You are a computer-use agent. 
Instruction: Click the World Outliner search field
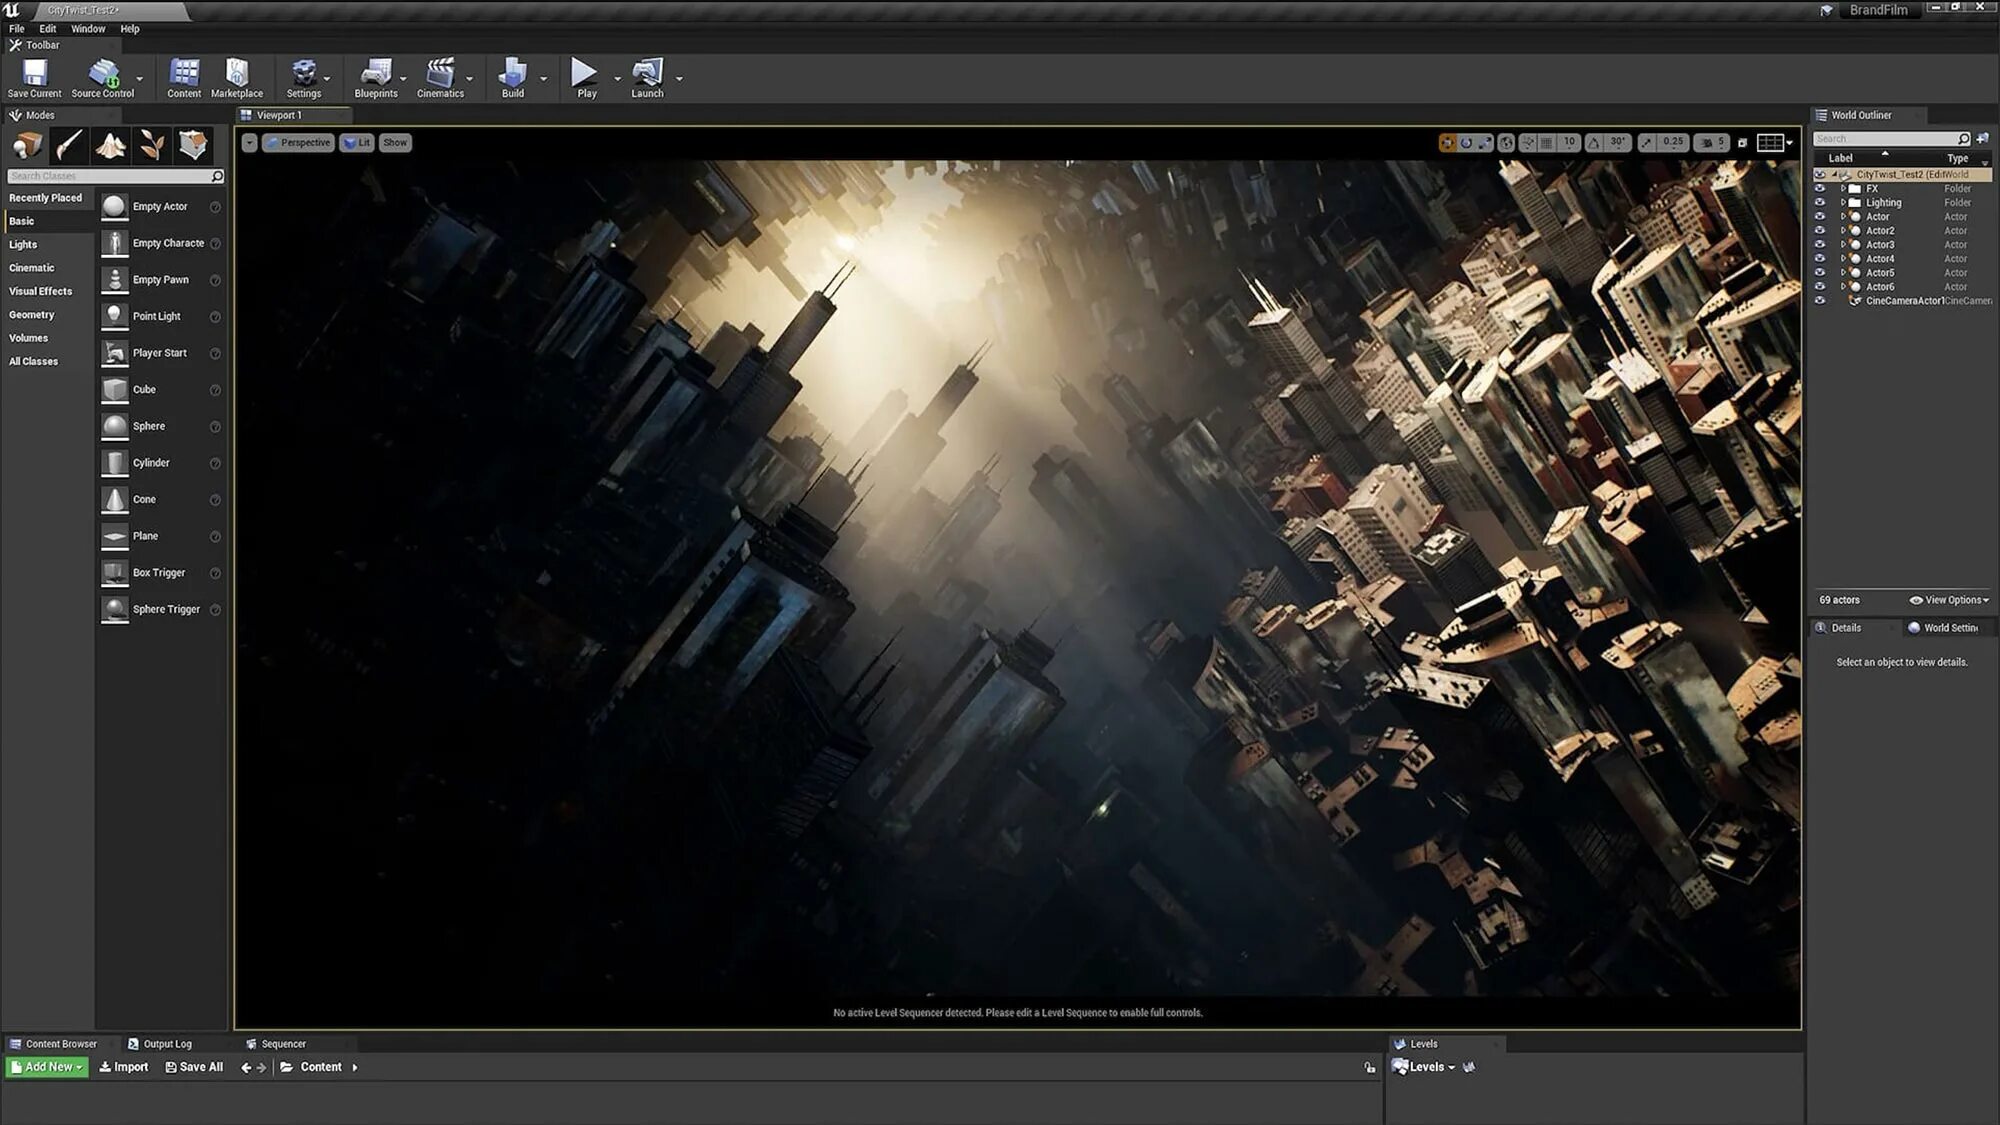tap(1890, 139)
